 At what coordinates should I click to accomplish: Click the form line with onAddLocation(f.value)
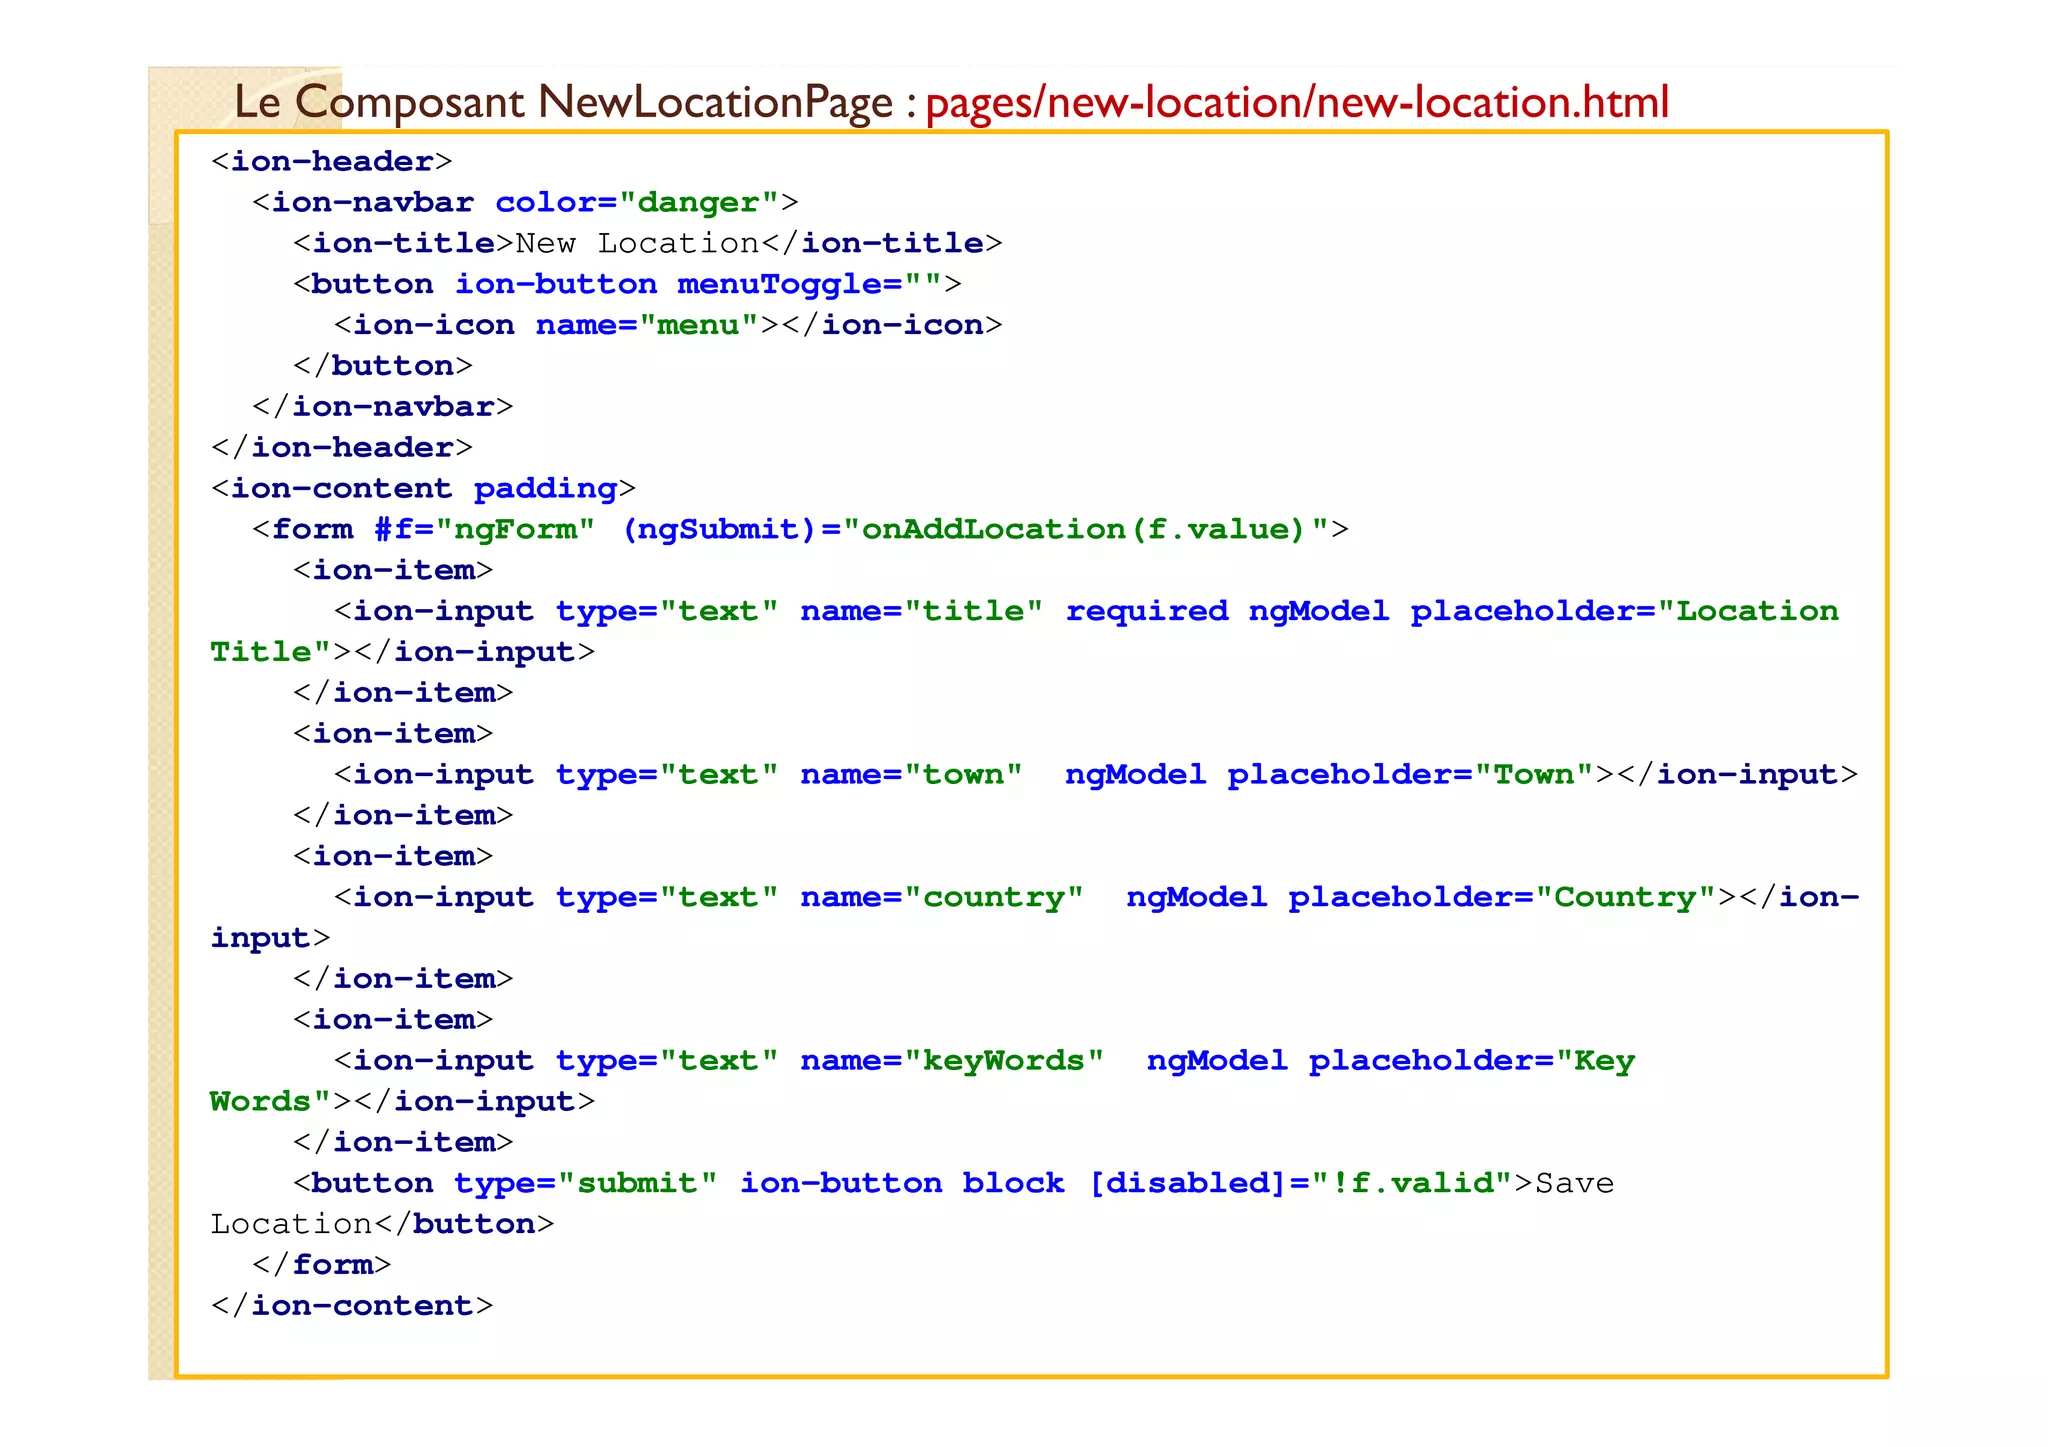800,529
